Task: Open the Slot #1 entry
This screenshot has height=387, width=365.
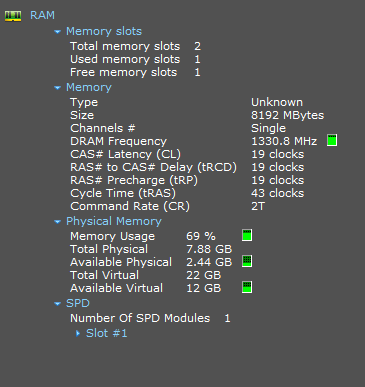Action: pos(107,333)
